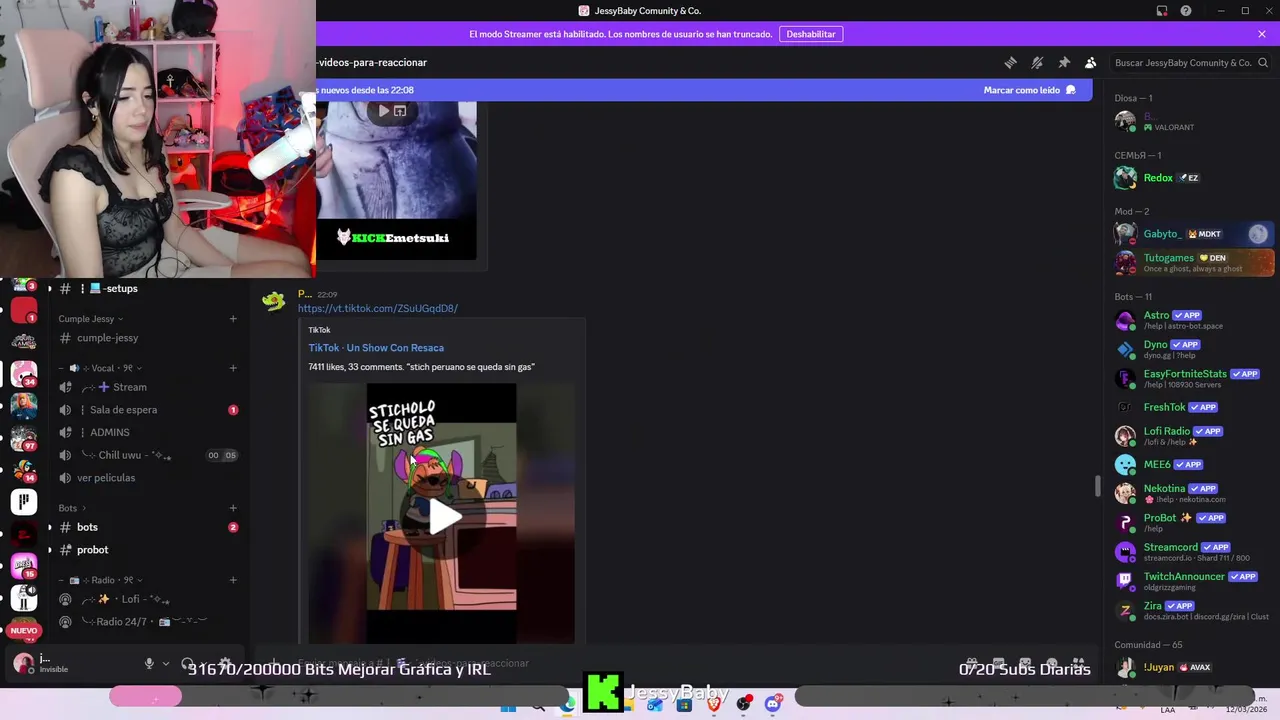Screen dimensions: 1280x720
Task: Toggle channel notification mute bell icon
Action: [1037, 62]
